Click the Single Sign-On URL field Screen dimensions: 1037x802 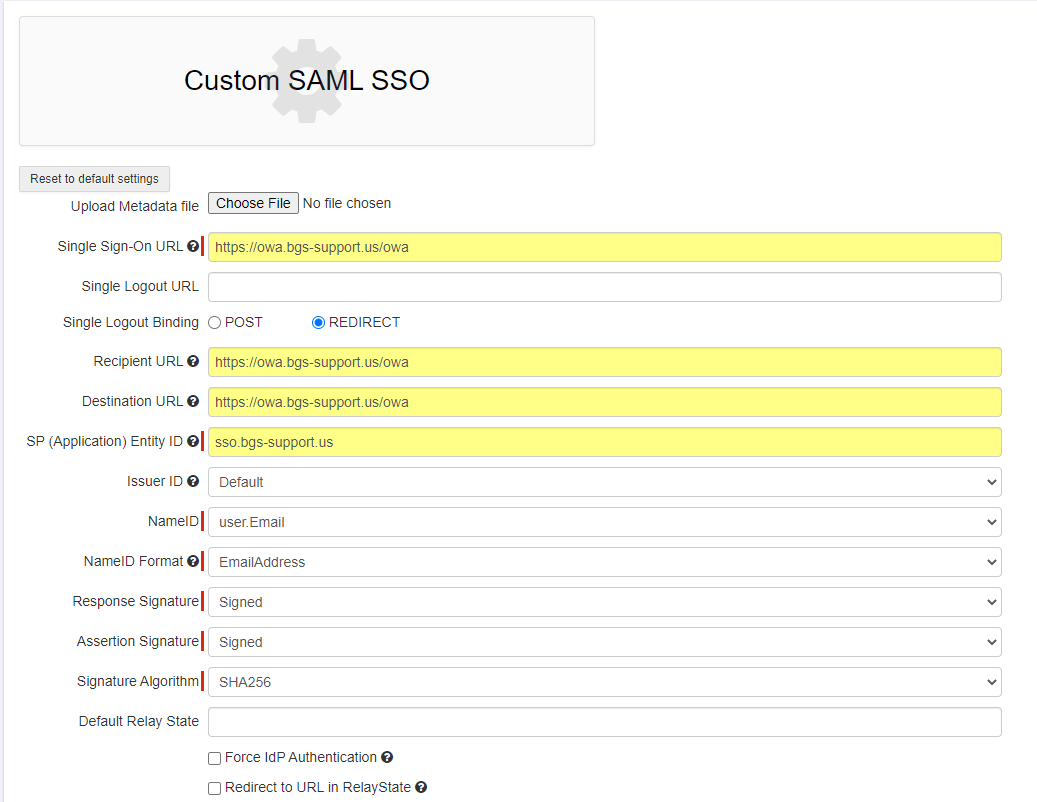604,247
